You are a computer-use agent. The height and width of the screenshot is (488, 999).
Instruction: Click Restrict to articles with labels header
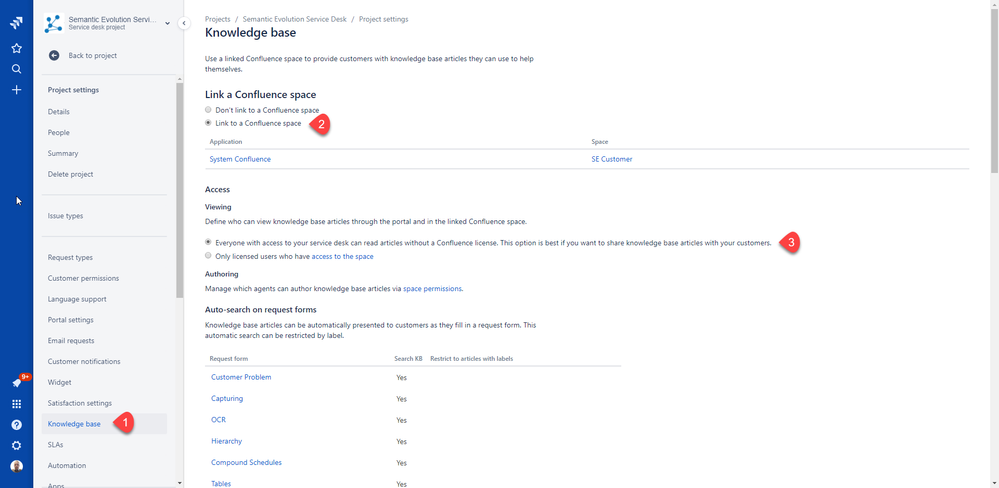point(472,359)
